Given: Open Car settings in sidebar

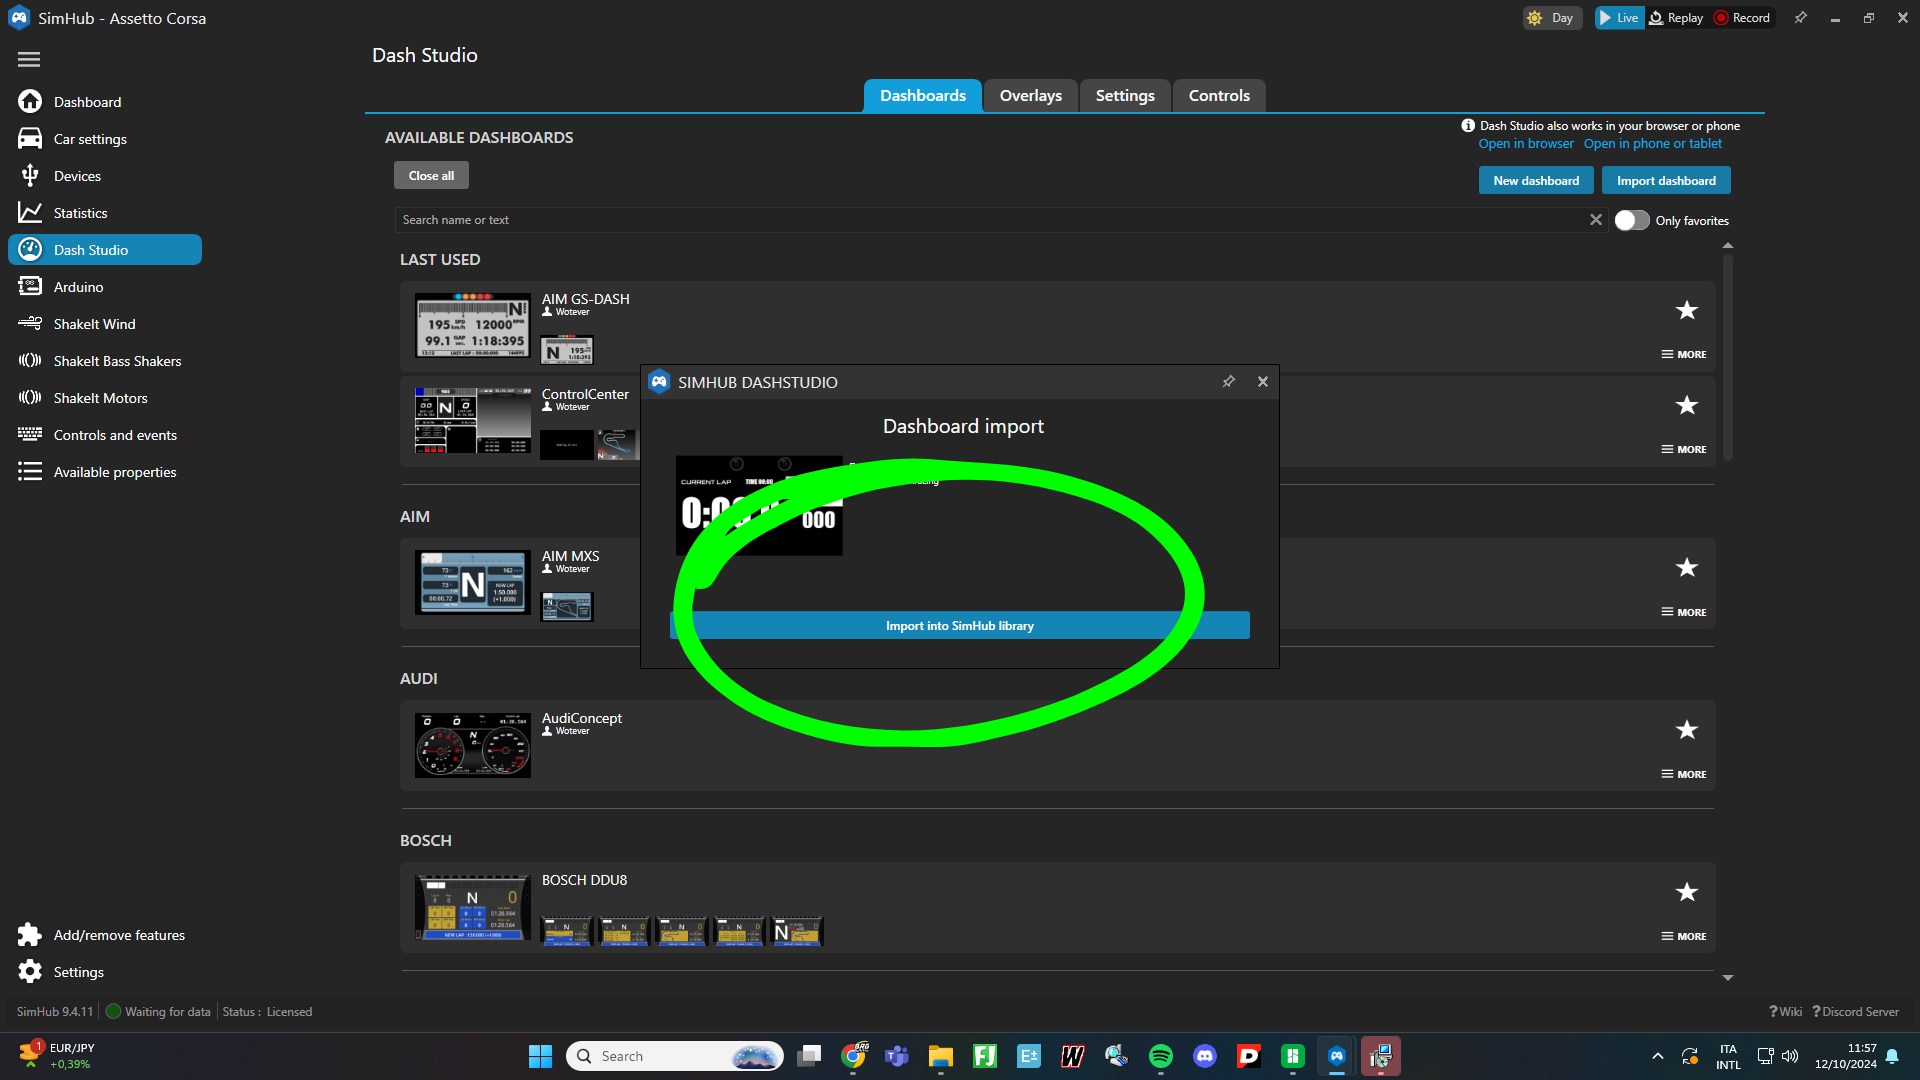Looking at the screenshot, I should [x=90, y=139].
